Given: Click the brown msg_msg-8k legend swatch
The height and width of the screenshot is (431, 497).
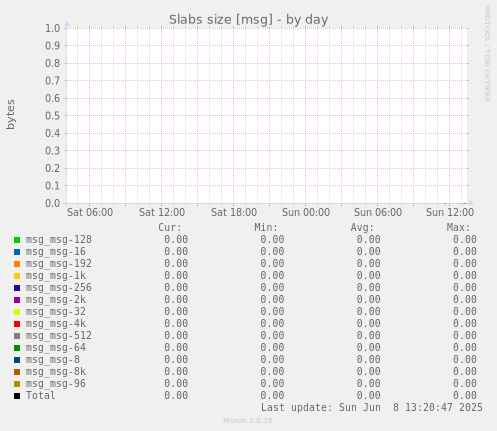Looking at the screenshot, I should pos(17,372).
